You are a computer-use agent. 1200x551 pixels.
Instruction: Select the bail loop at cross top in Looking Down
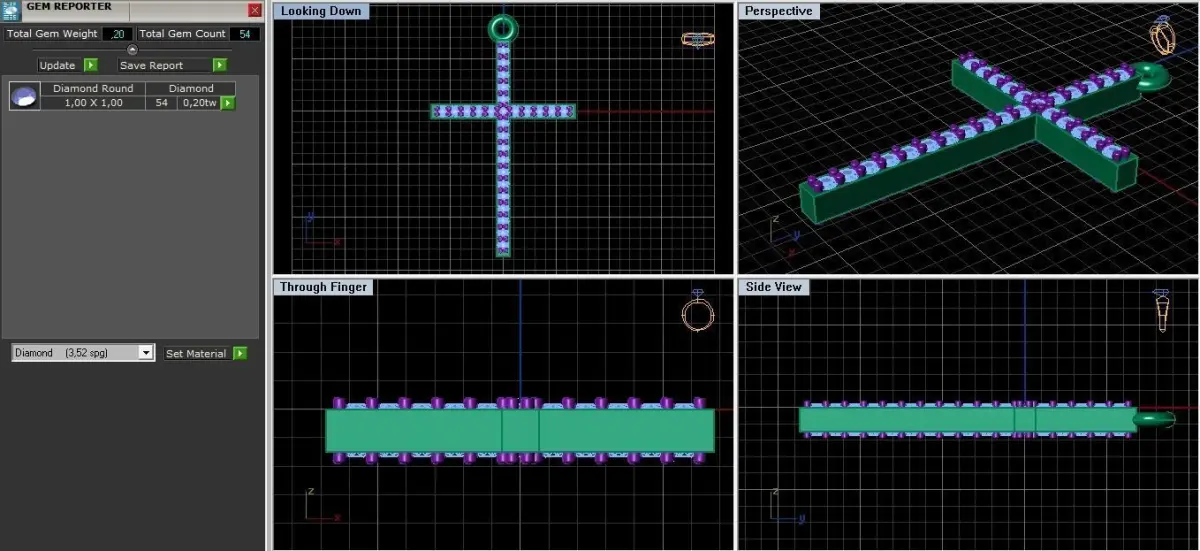click(503, 29)
